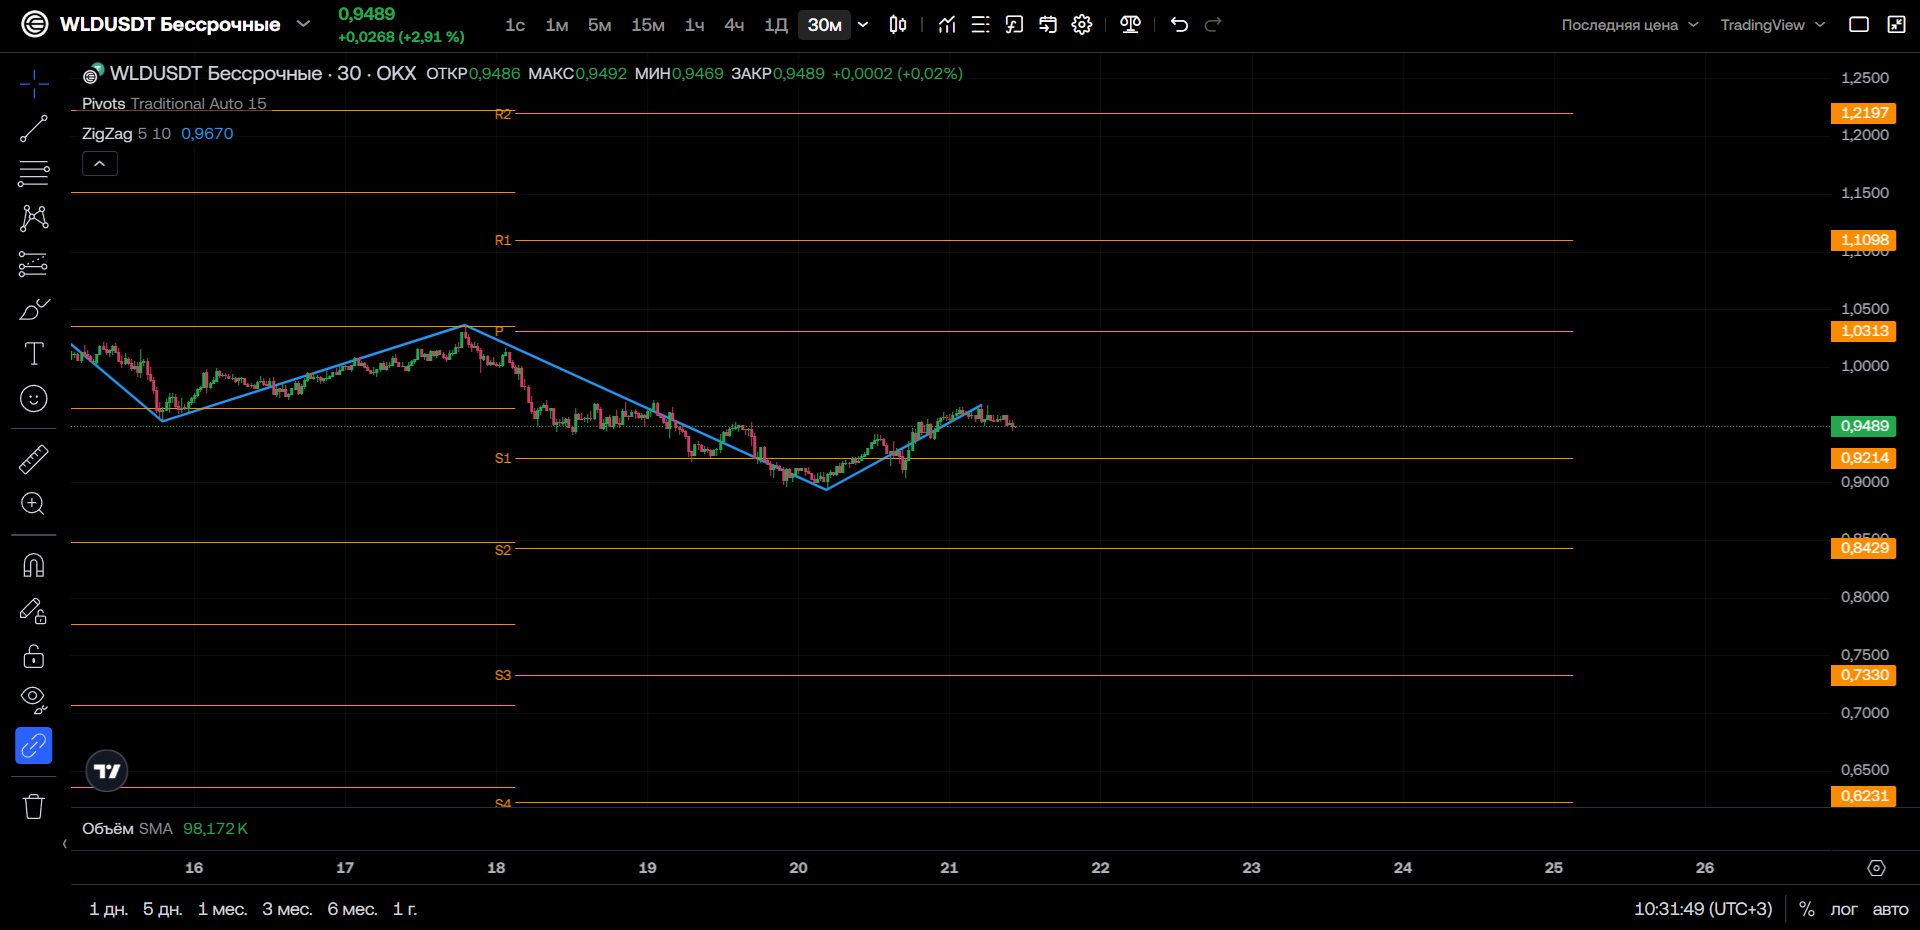
Task: Open the pattern drawing tools
Action: click(x=34, y=218)
